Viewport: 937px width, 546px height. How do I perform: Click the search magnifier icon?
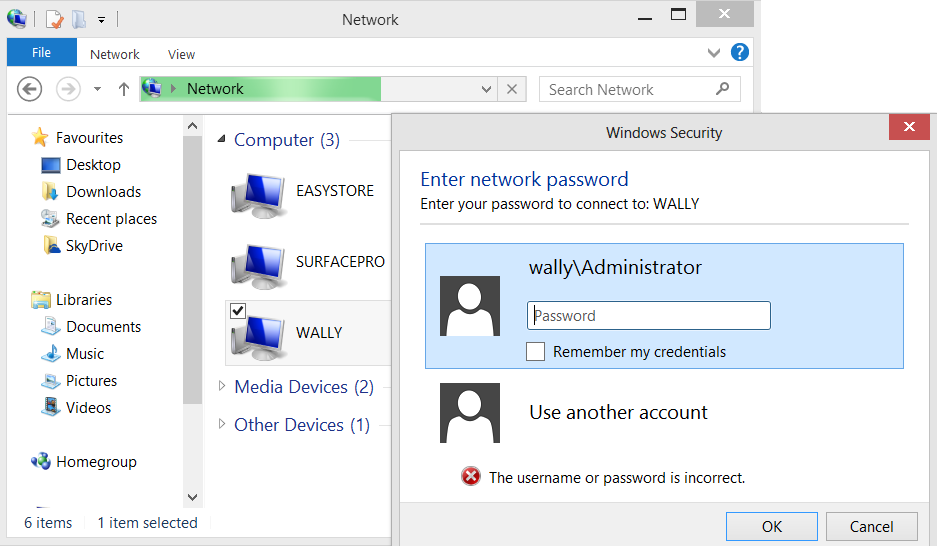pyautogui.click(x=722, y=89)
